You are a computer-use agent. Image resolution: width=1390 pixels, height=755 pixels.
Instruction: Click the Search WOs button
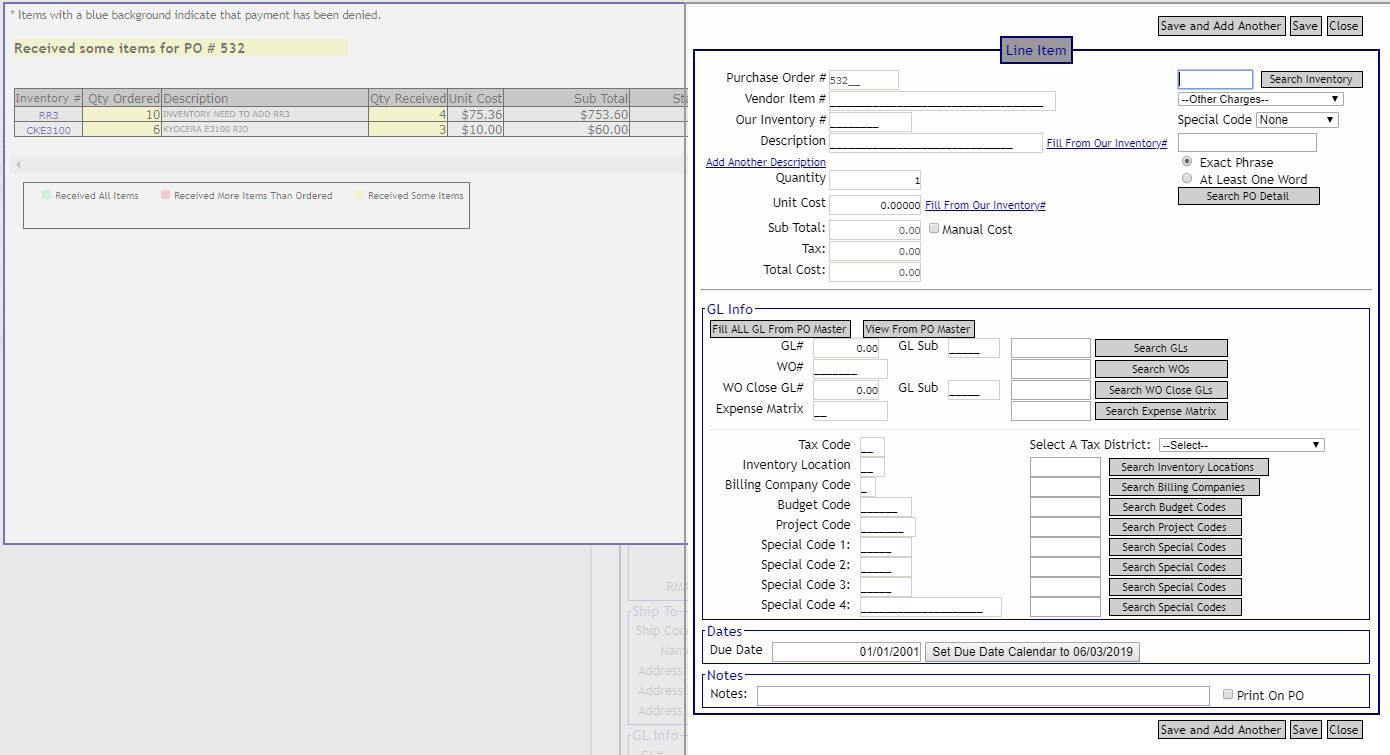point(1161,369)
